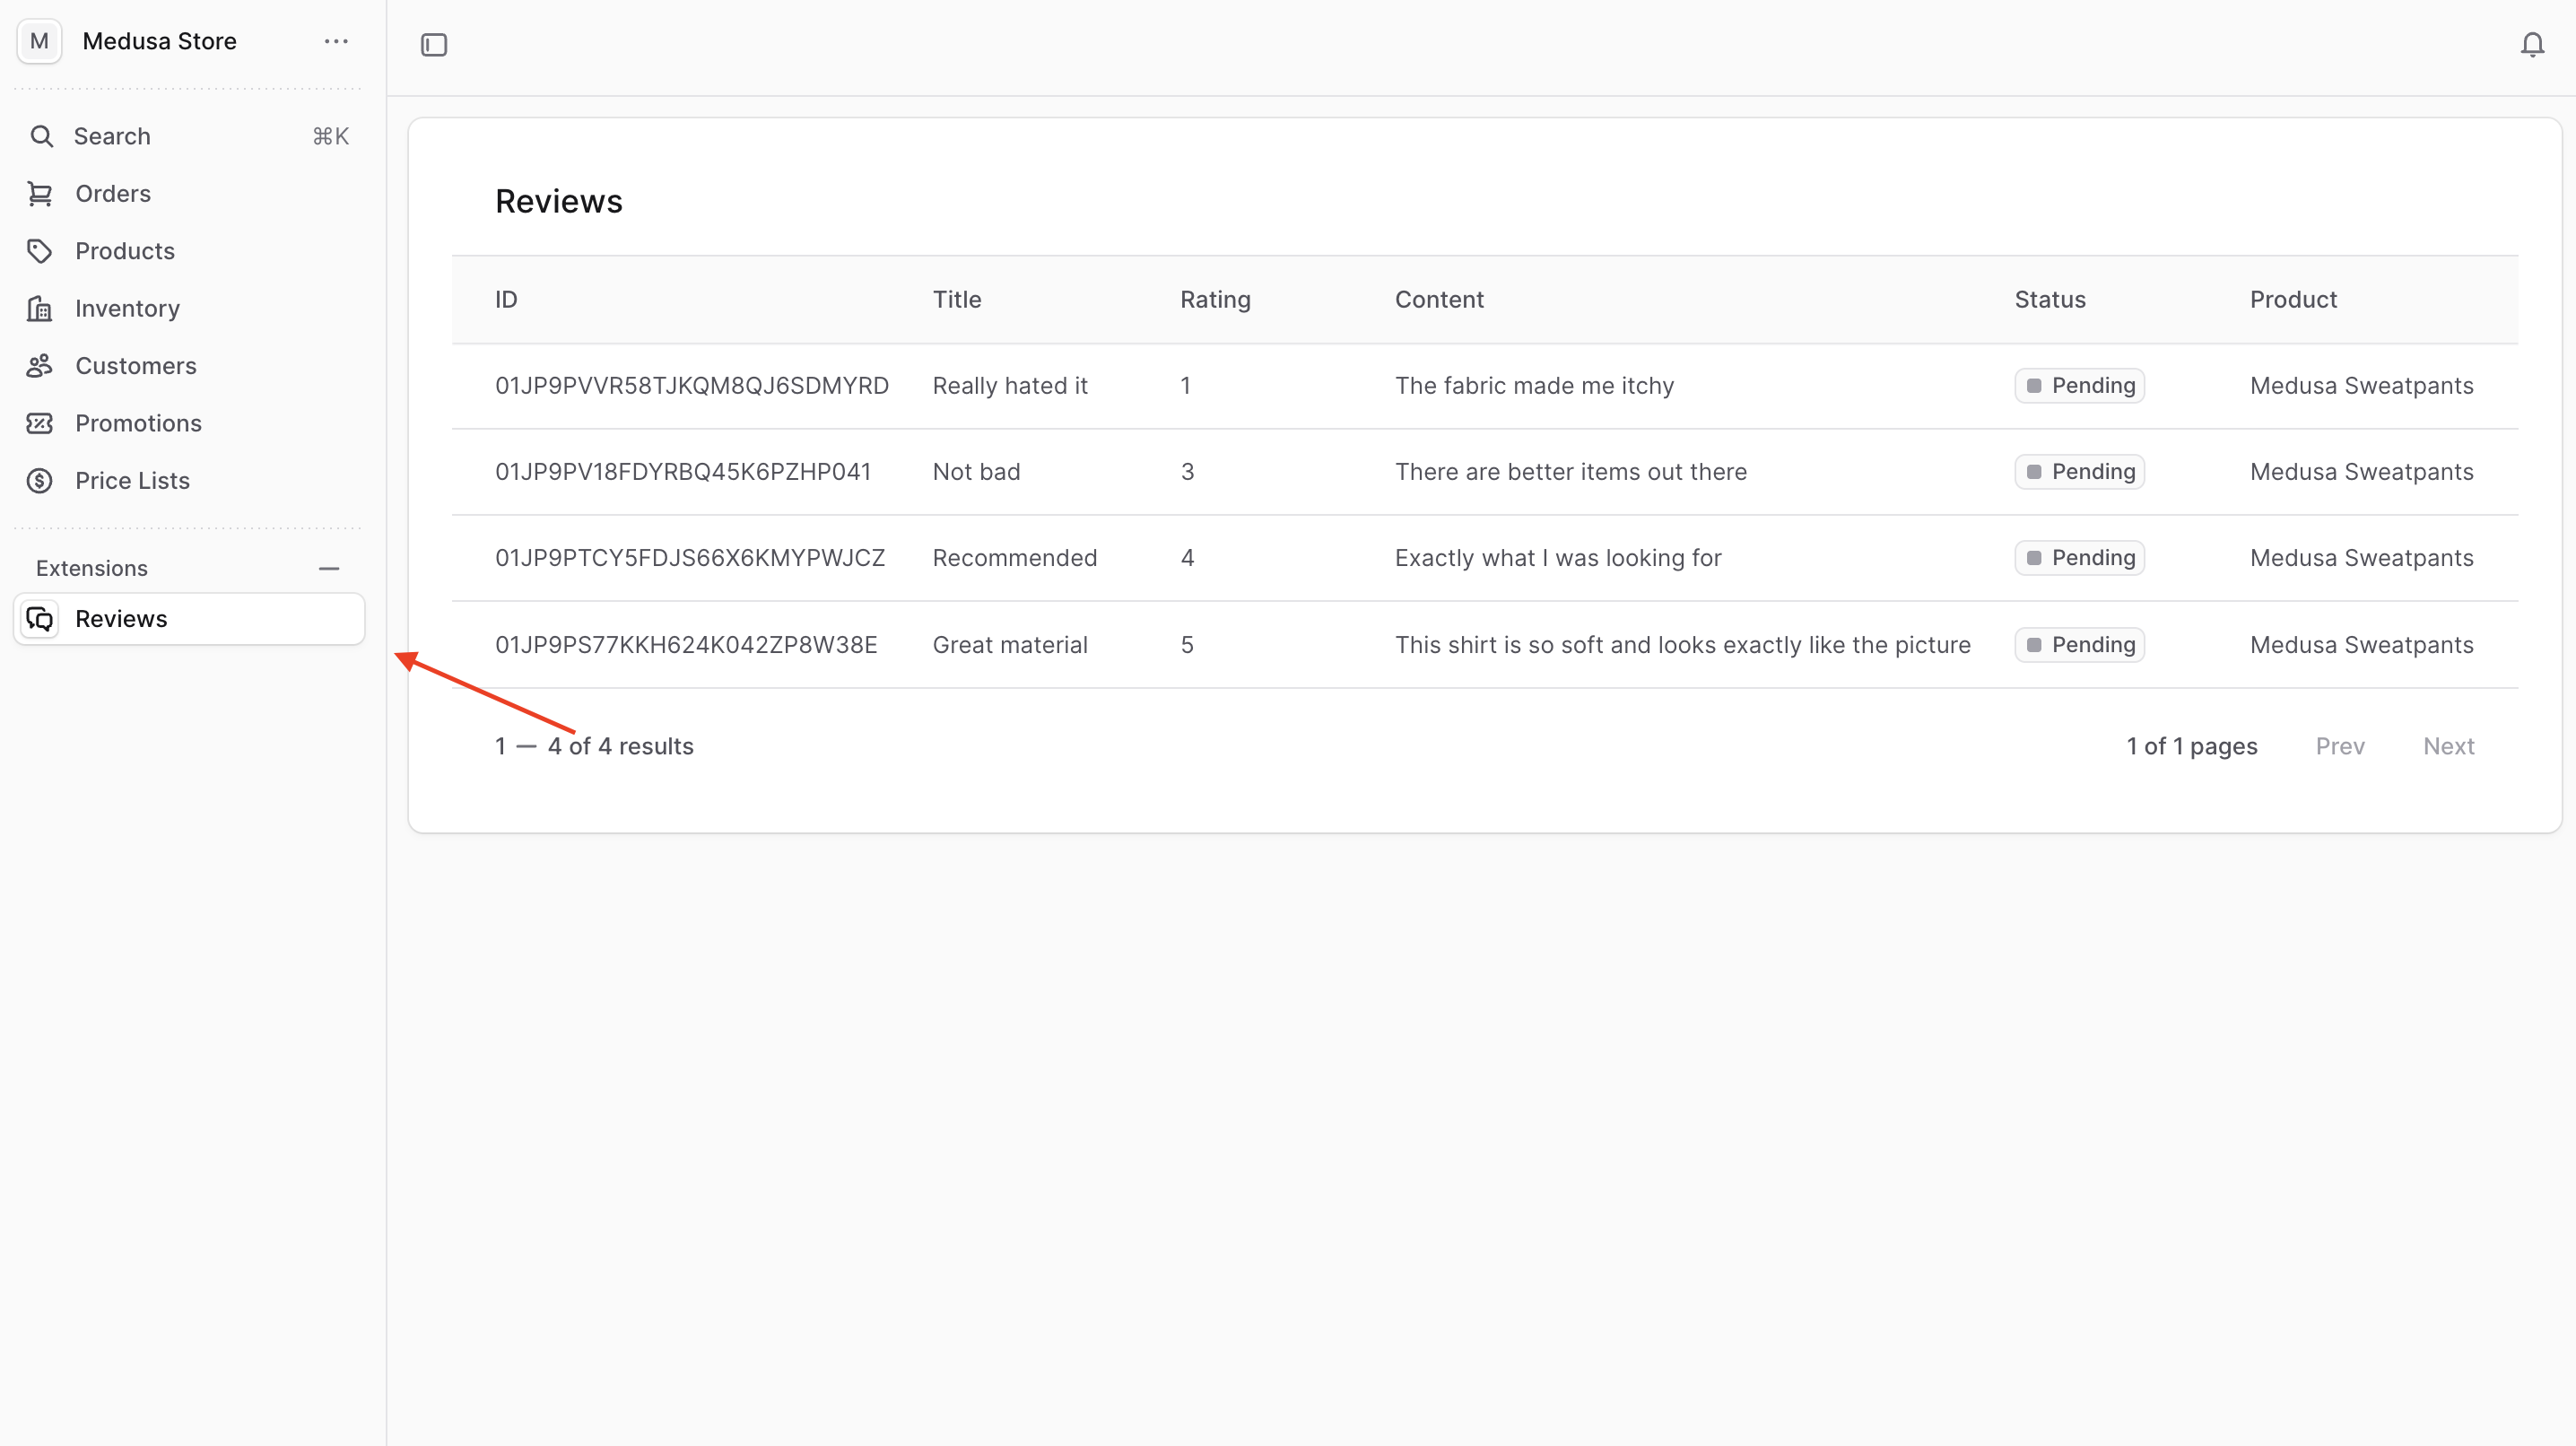This screenshot has width=2576, height=1446.
Task: Click the Reviews extension chat icon
Action: tap(40, 618)
